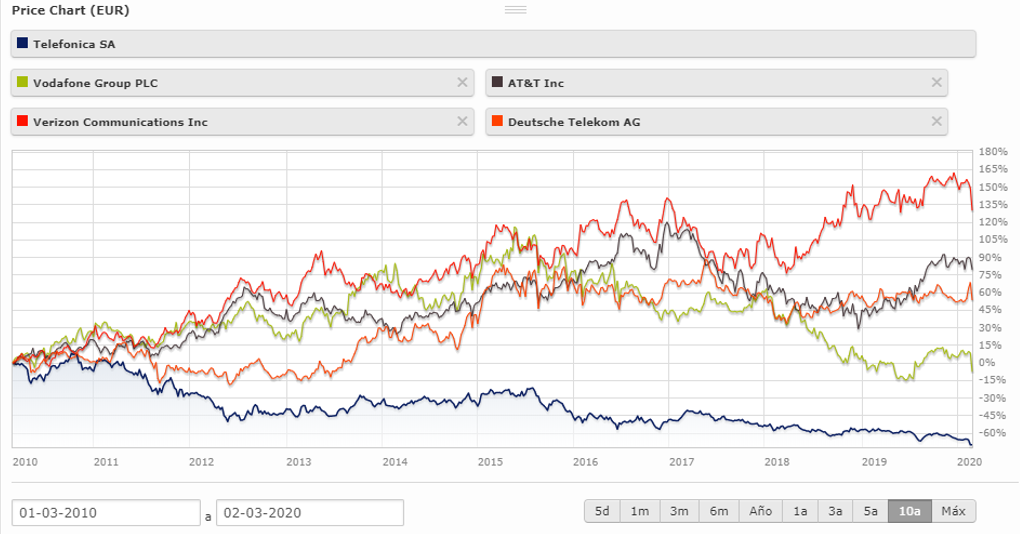Remove AT&T Inc series
Screen dimensions: 1020x534
[x=936, y=83]
